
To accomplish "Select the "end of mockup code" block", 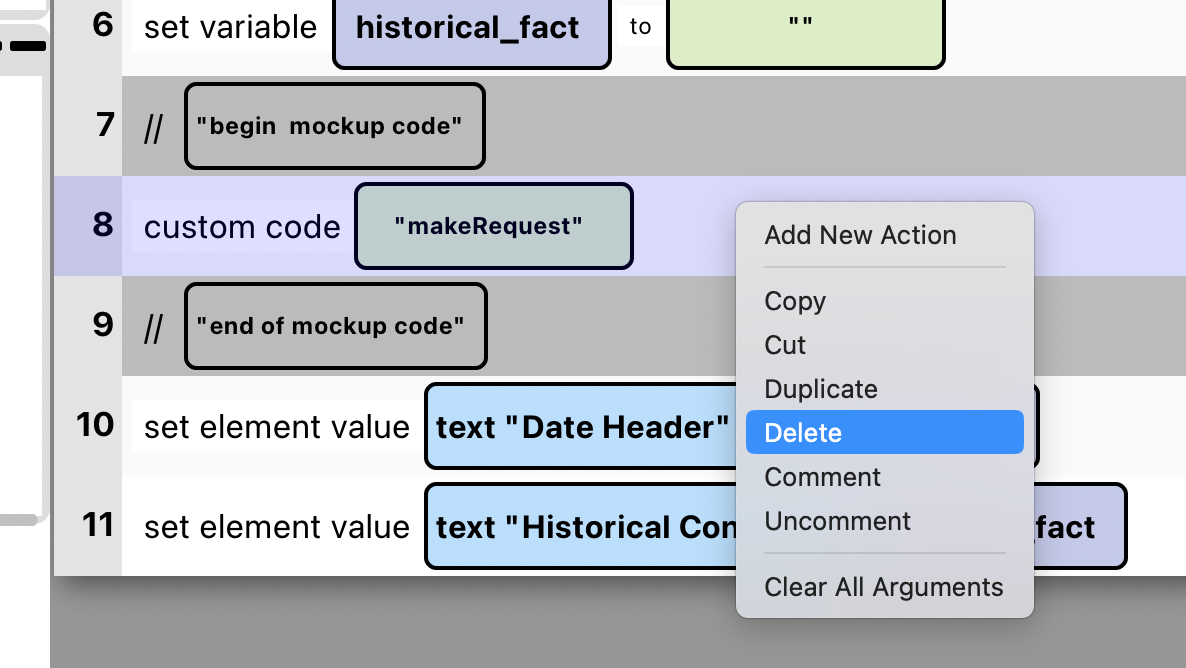I will coord(336,325).
